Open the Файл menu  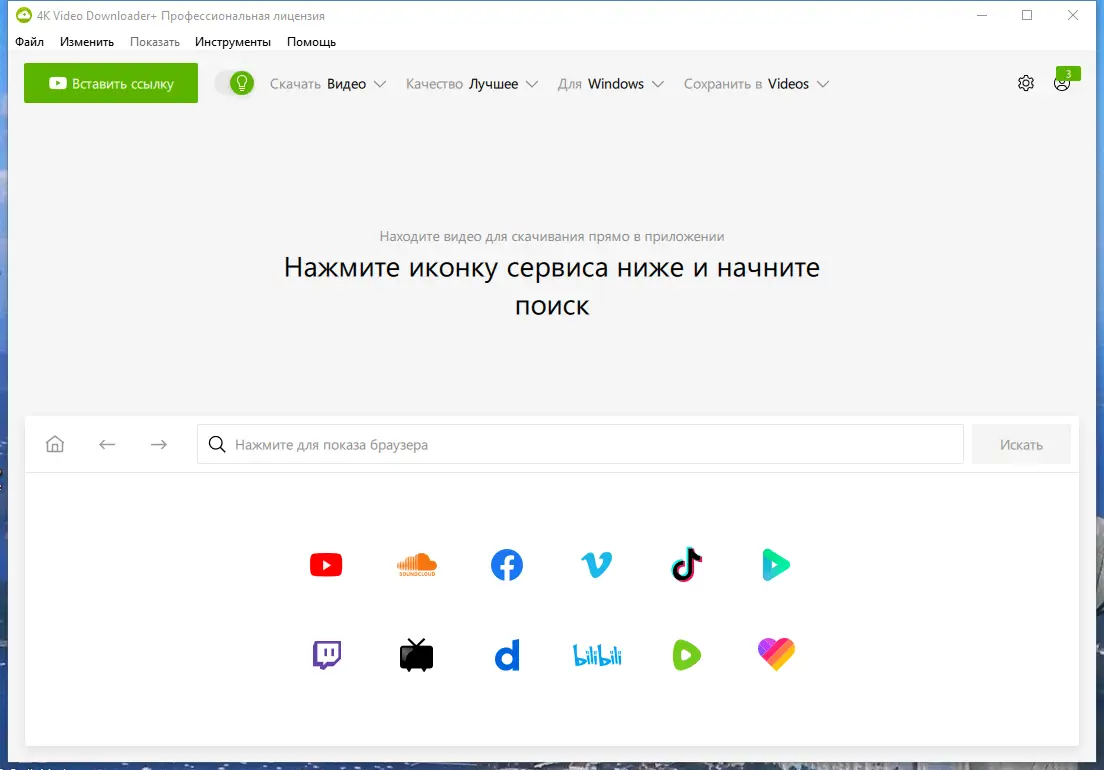pyautogui.click(x=29, y=42)
